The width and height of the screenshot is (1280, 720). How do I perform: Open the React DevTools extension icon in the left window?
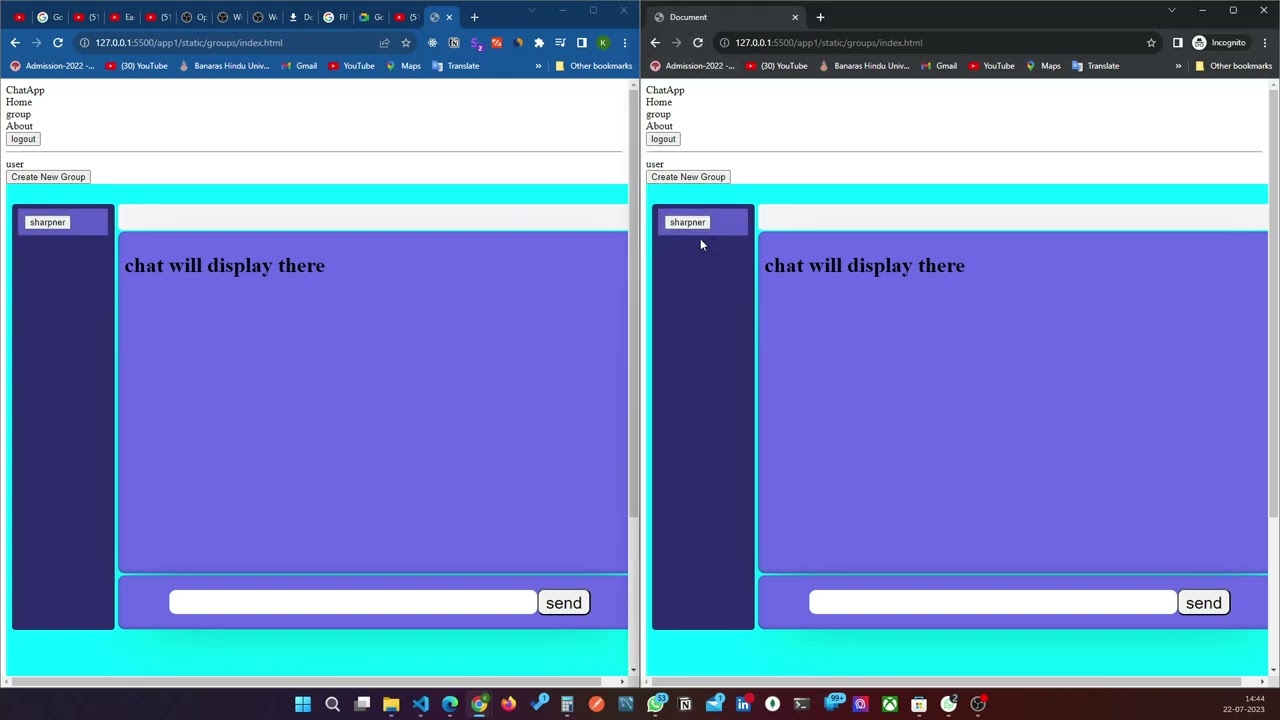pyautogui.click(x=432, y=43)
